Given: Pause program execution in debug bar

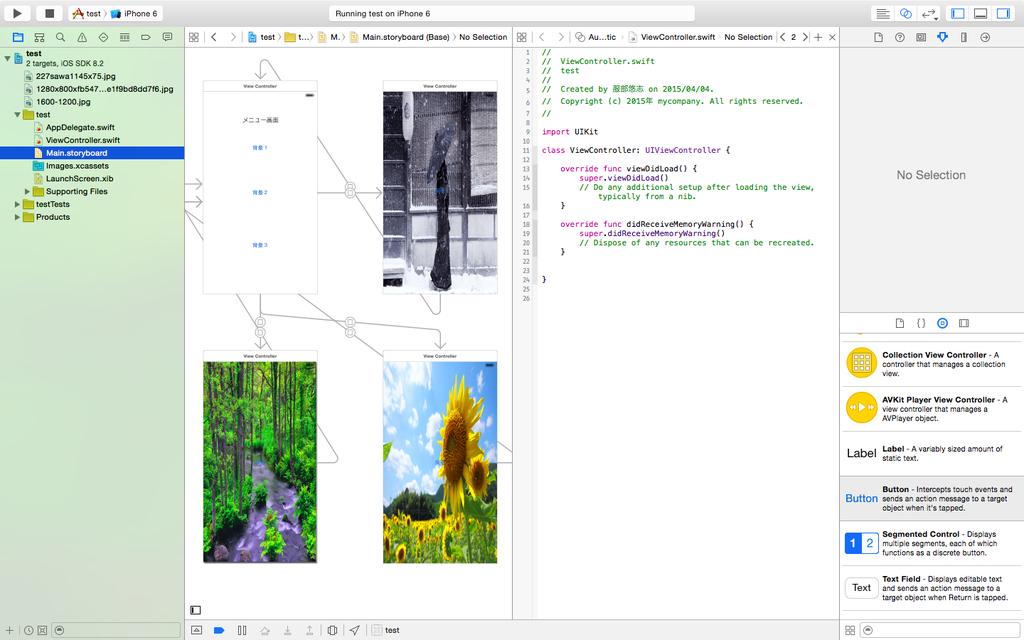Looking at the screenshot, I should point(242,630).
